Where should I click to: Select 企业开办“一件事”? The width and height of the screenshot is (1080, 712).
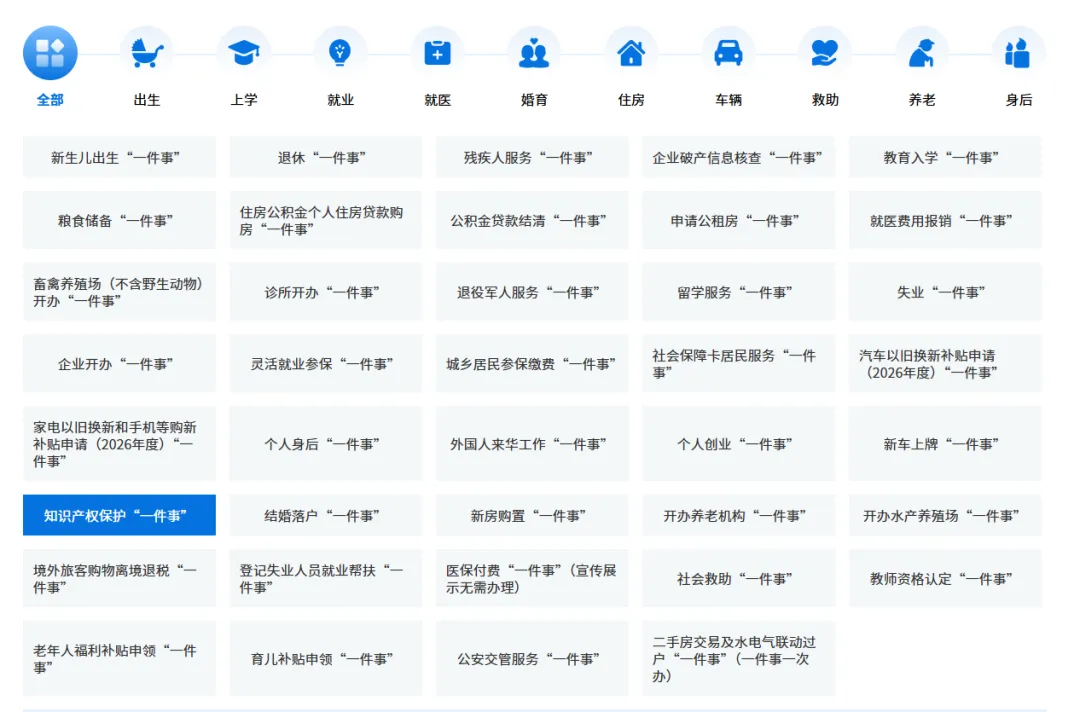click(119, 364)
